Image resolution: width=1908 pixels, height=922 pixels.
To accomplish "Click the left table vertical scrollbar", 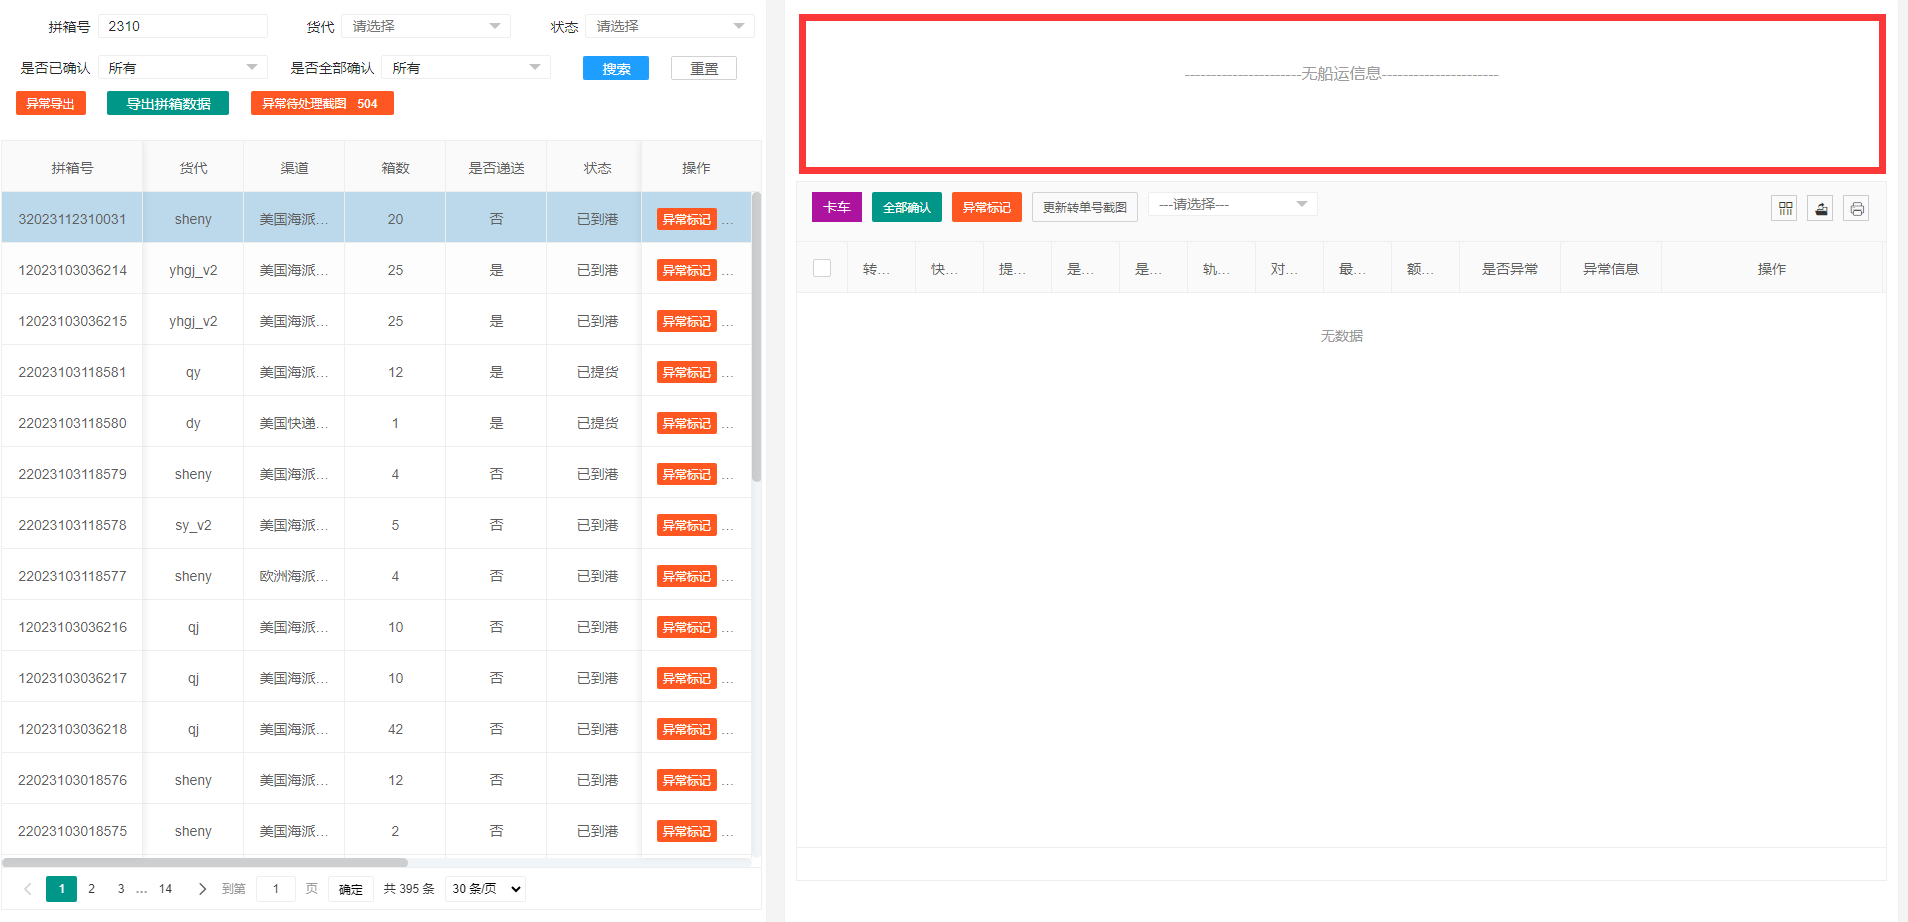I will [757, 337].
